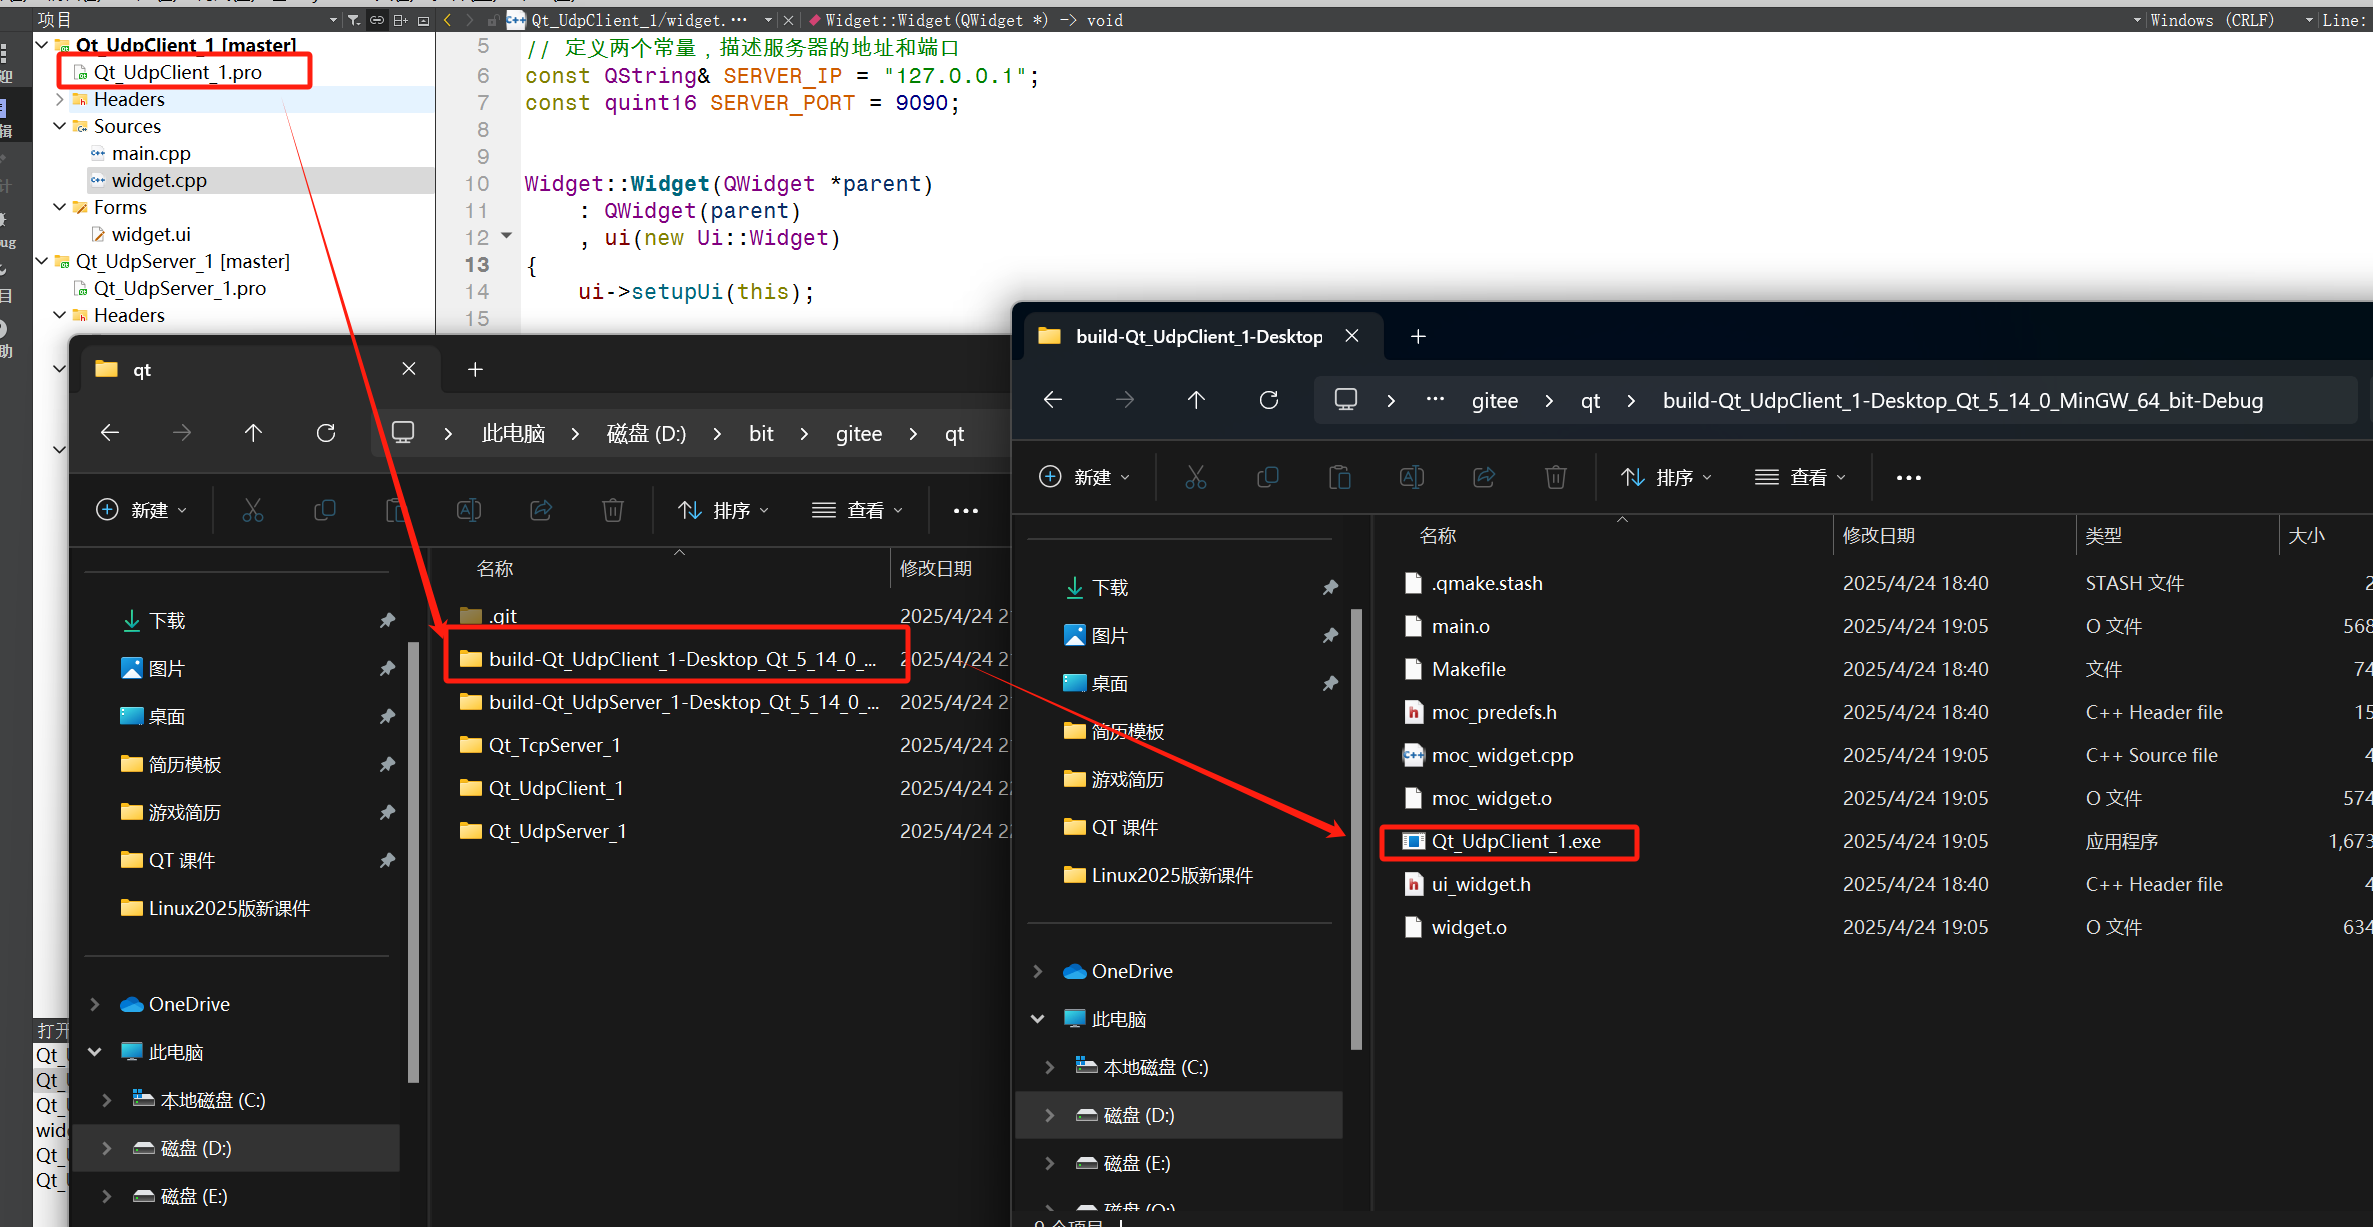Open main.cpp in the project tree
The image size is (2373, 1227).
coord(151,153)
